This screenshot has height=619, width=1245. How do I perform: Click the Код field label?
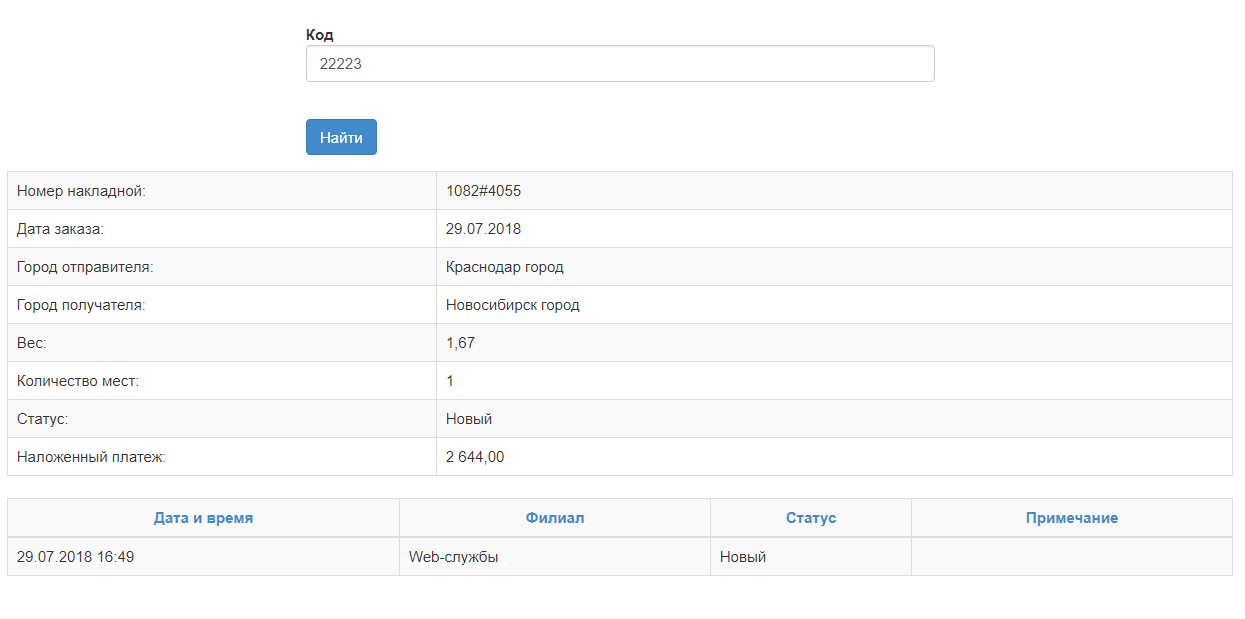click(320, 34)
